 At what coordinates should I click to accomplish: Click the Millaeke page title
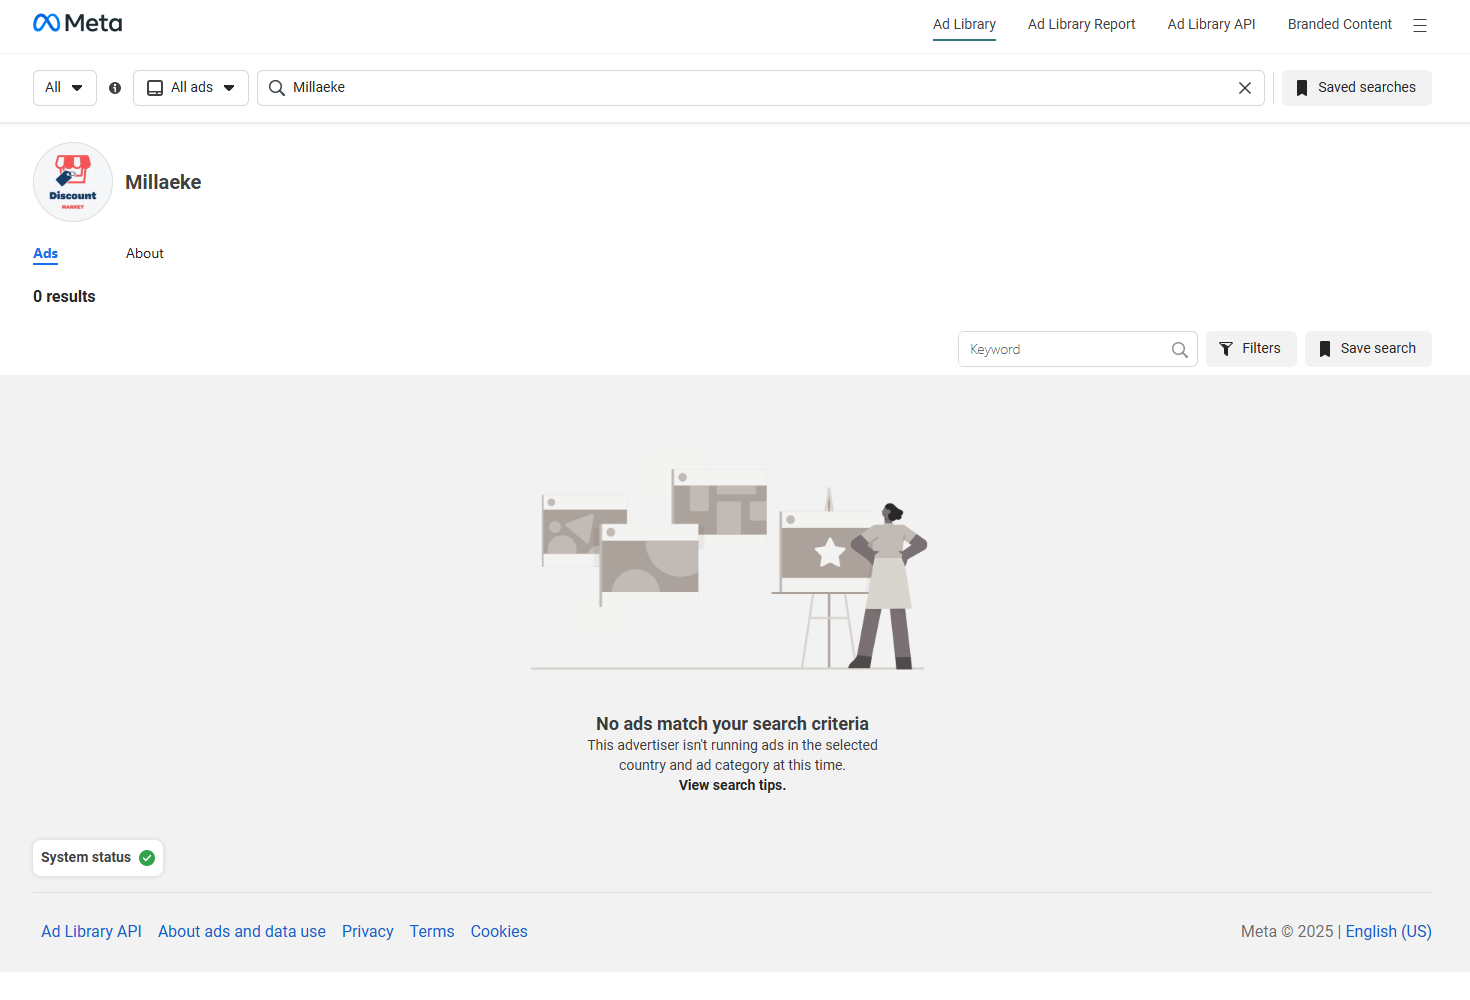(163, 182)
